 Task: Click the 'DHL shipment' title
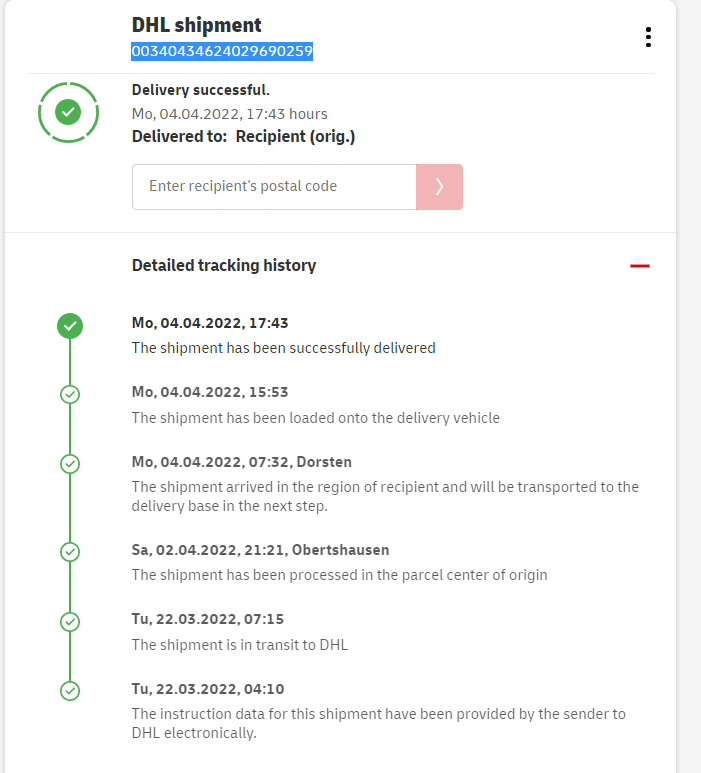[x=196, y=26]
